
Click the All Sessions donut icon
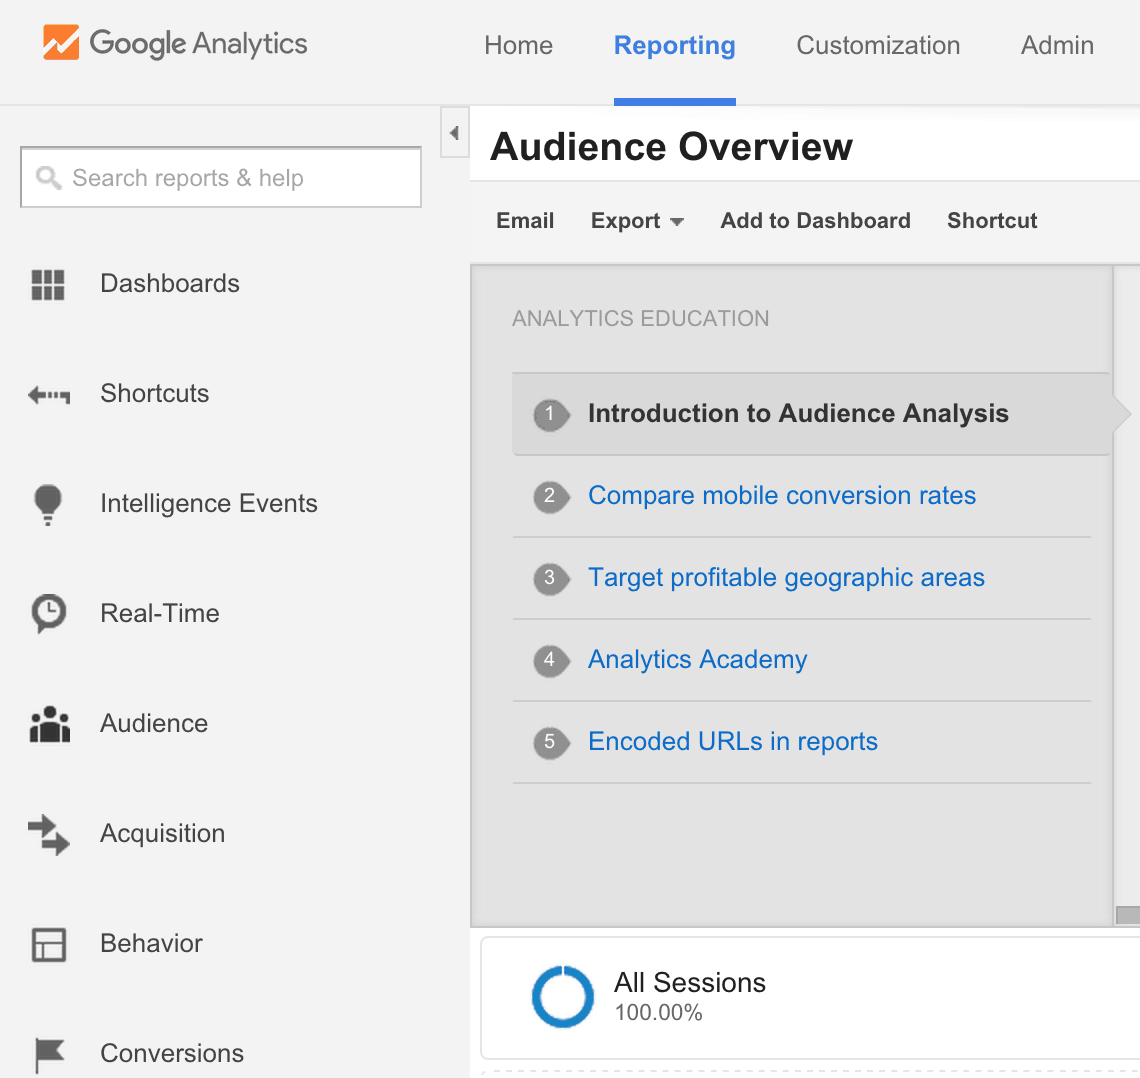(563, 997)
